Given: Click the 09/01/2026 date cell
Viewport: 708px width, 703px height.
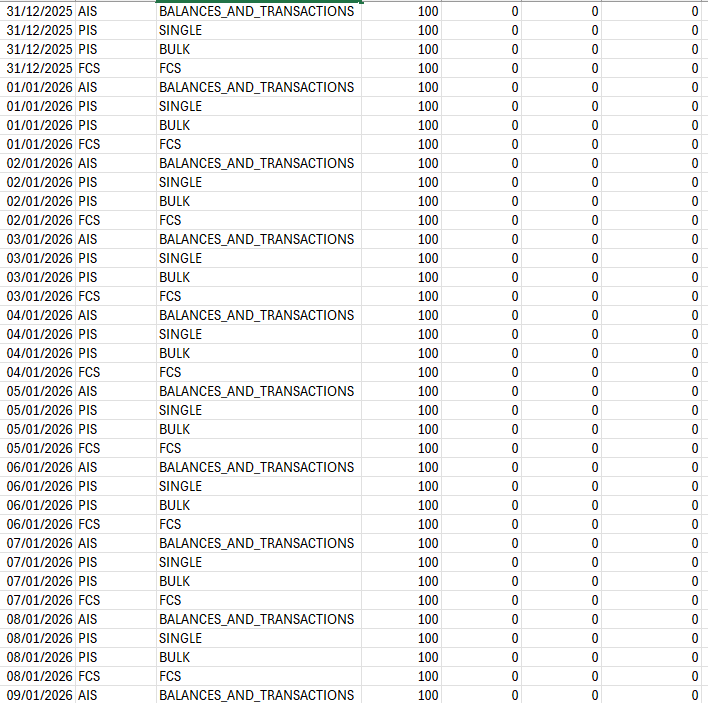Looking at the screenshot, I should click(40, 695).
